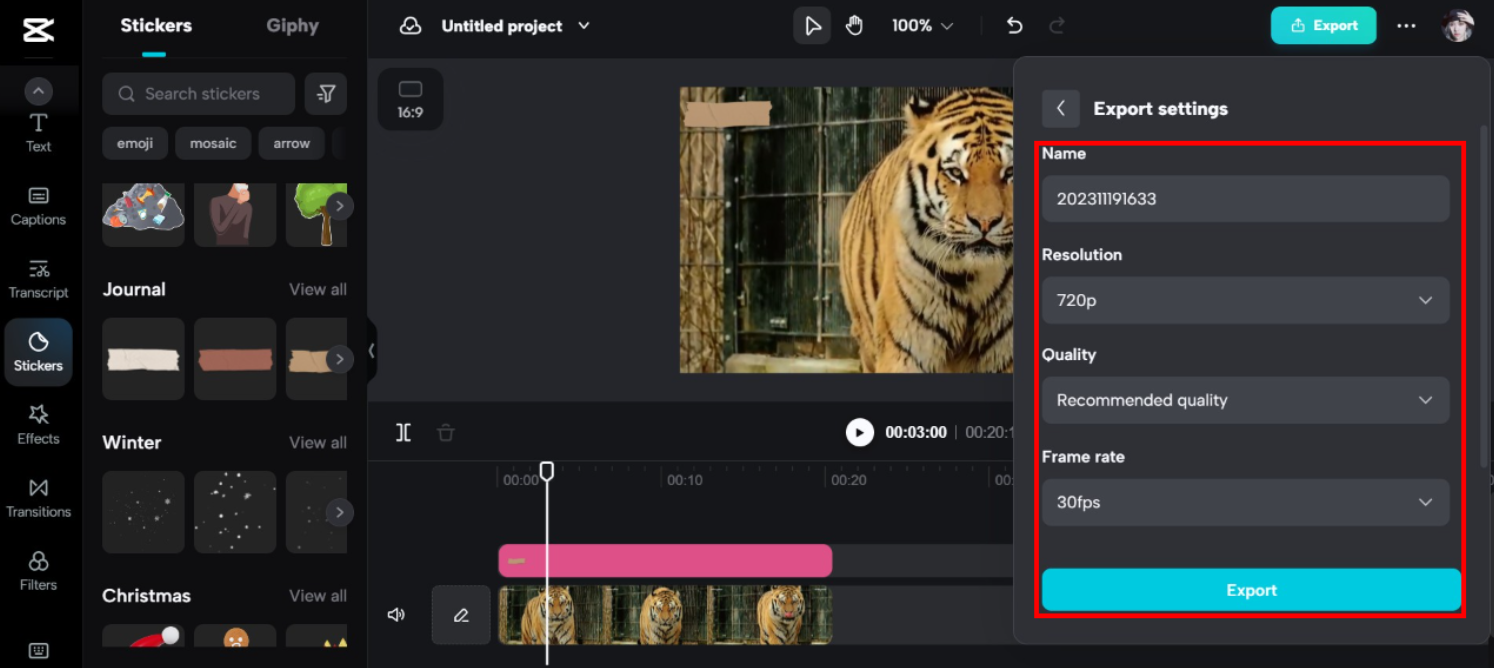Click the tape sticker on preview canvas
The height and width of the screenshot is (668, 1494).
point(727,113)
